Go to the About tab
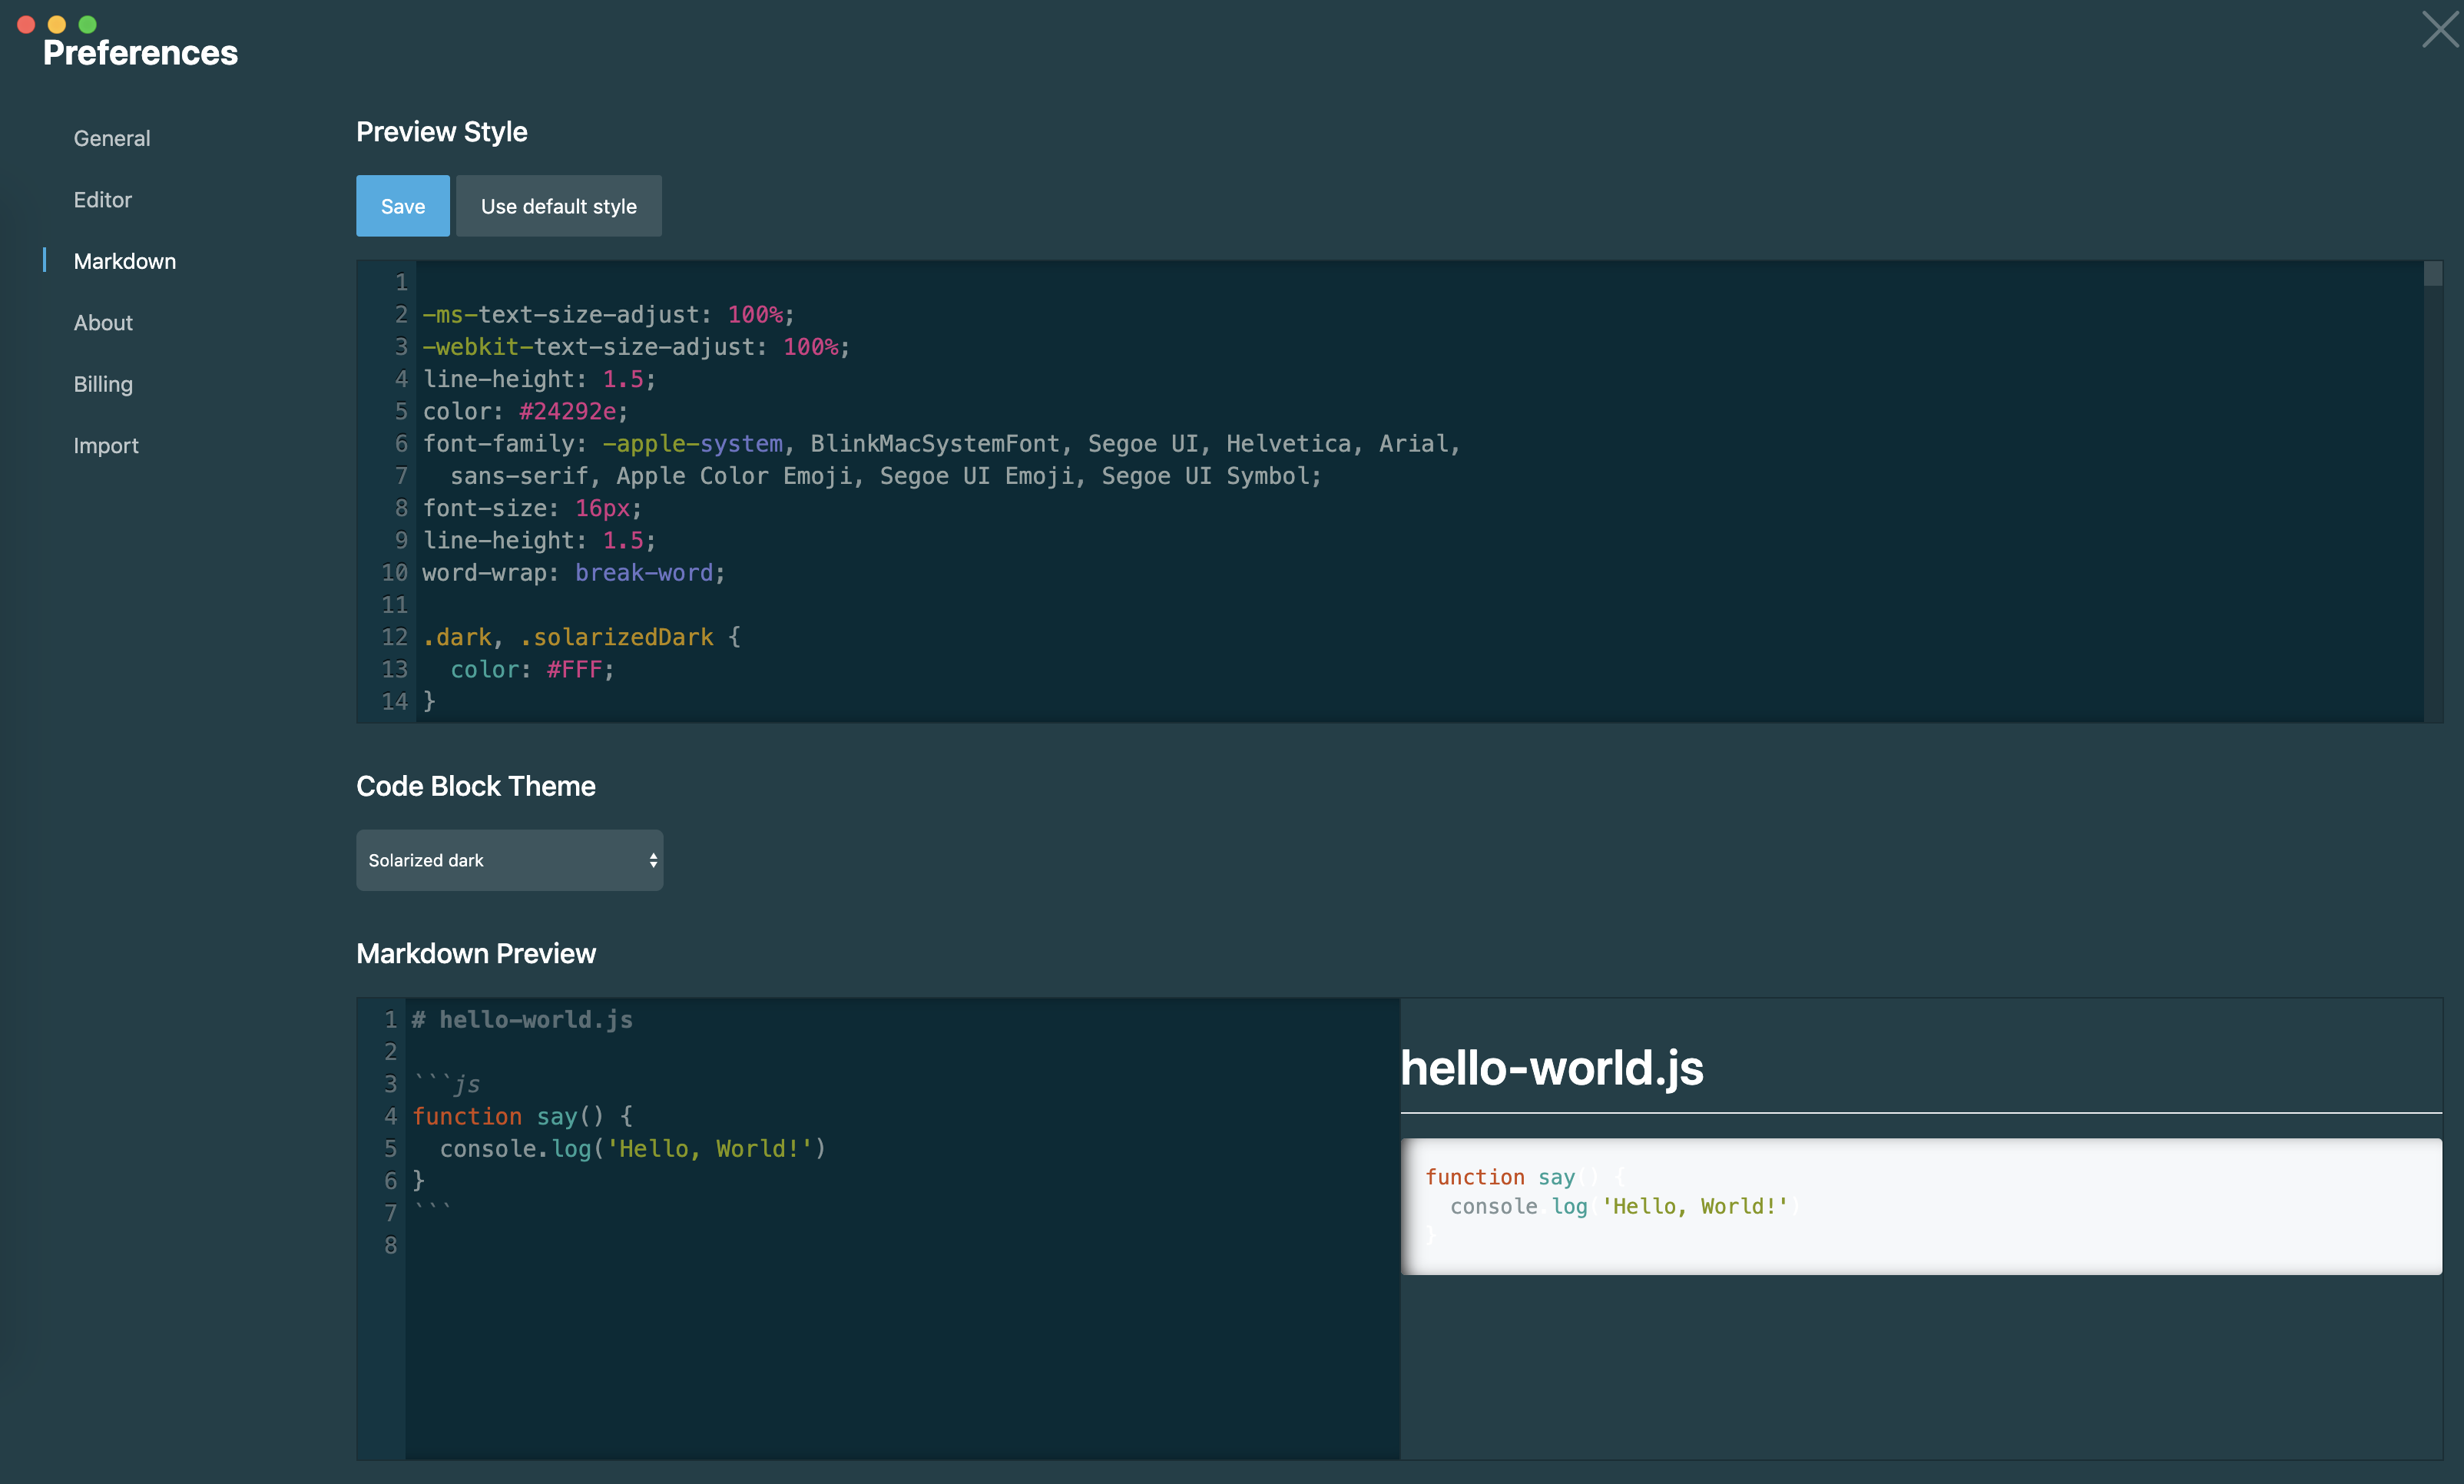The width and height of the screenshot is (2464, 1484). (x=103, y=323)
